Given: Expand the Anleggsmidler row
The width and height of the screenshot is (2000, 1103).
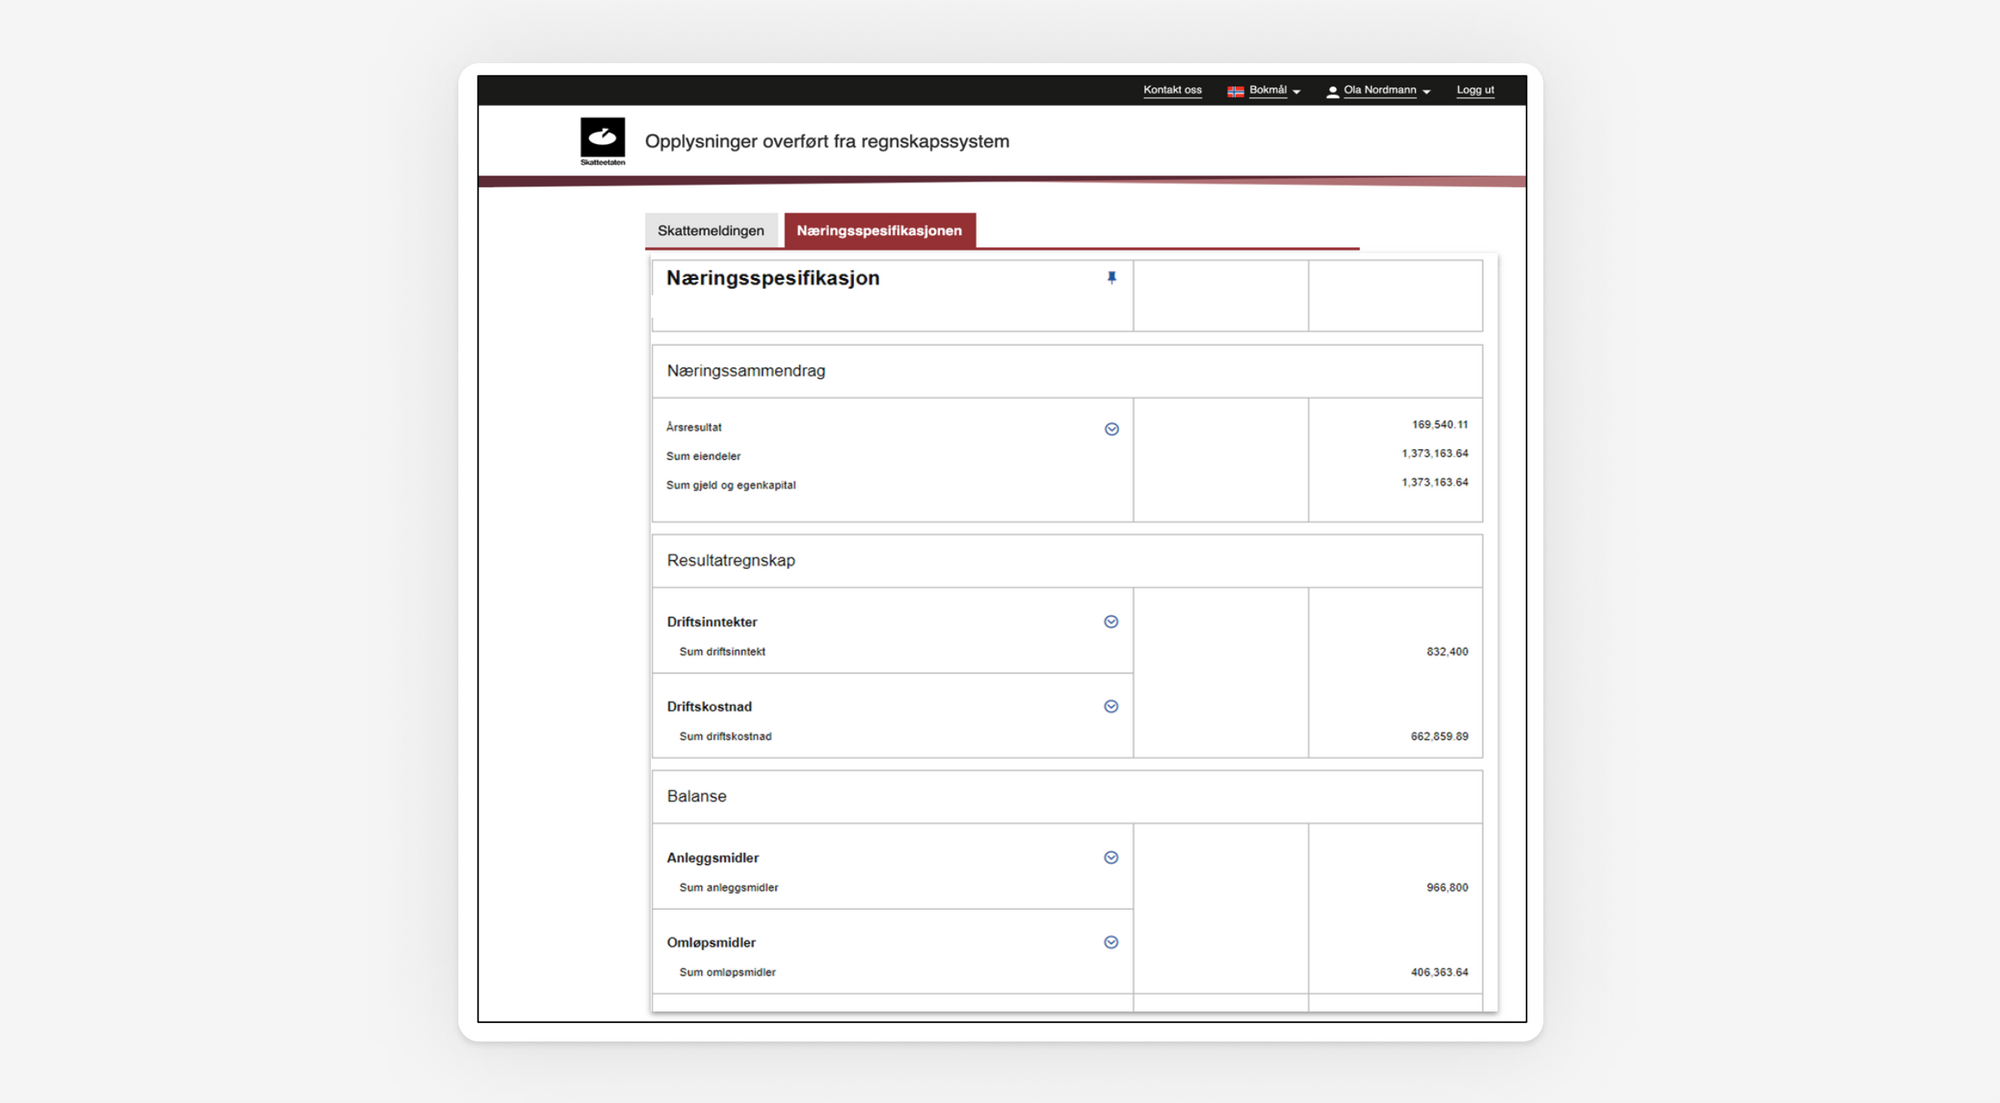Looking at the screenshot, I should 1111,858.
